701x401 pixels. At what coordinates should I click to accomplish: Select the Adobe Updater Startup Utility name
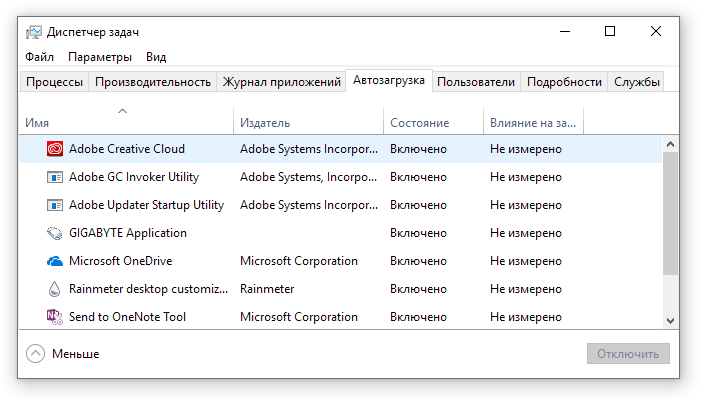[146, 205]
